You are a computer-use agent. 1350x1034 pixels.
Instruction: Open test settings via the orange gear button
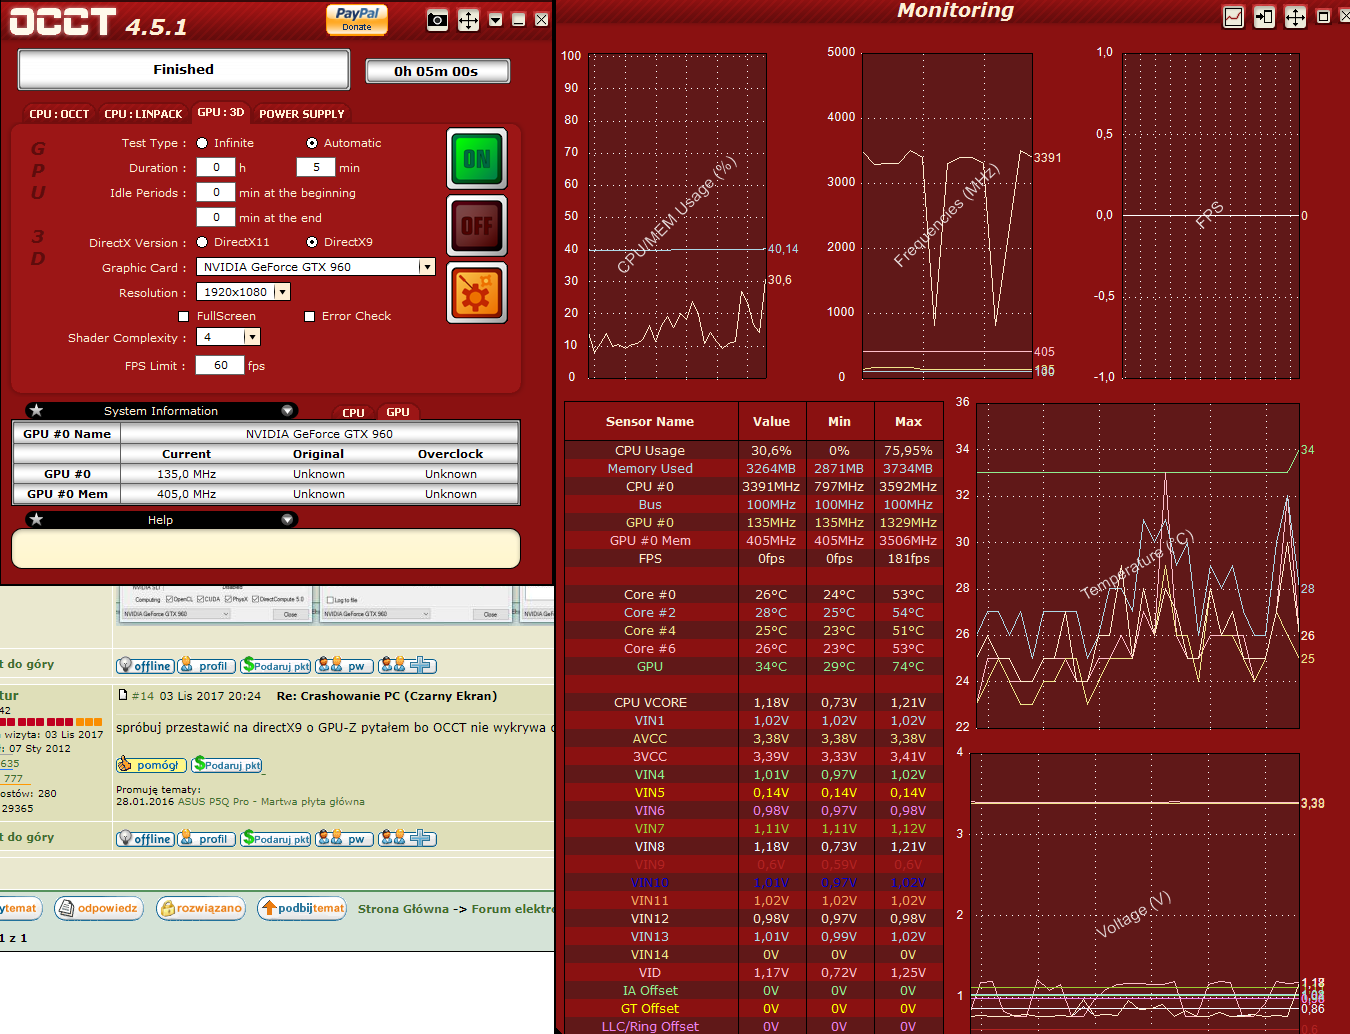point(477,293)
